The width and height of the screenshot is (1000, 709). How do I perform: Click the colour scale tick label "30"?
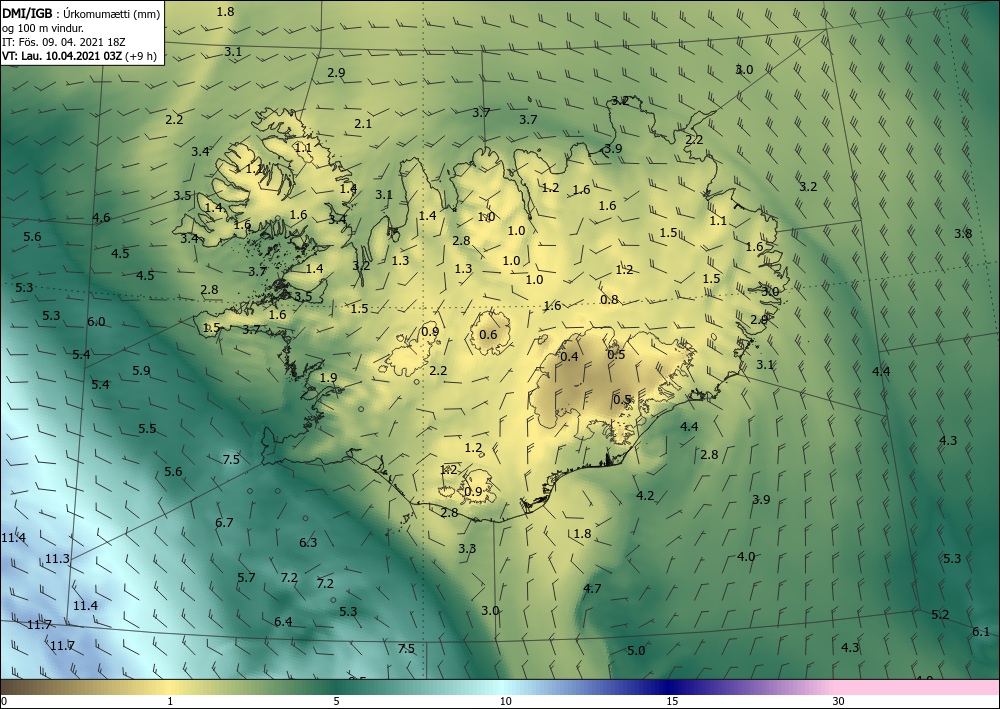click(x=839, y=701)
